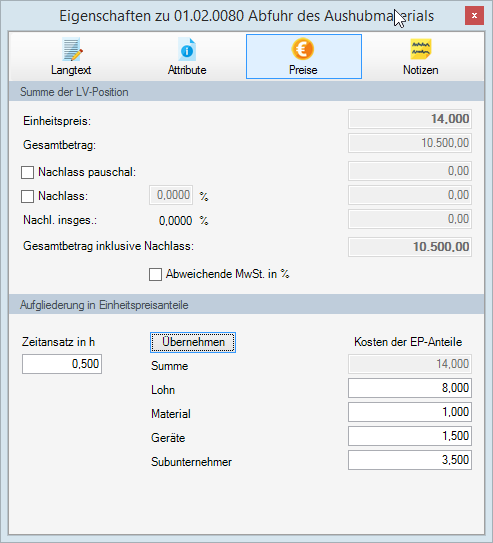The image size is (493, 543).
Task: Click the Geräte label
Action: pyautogui.click(x=168, y=438)
